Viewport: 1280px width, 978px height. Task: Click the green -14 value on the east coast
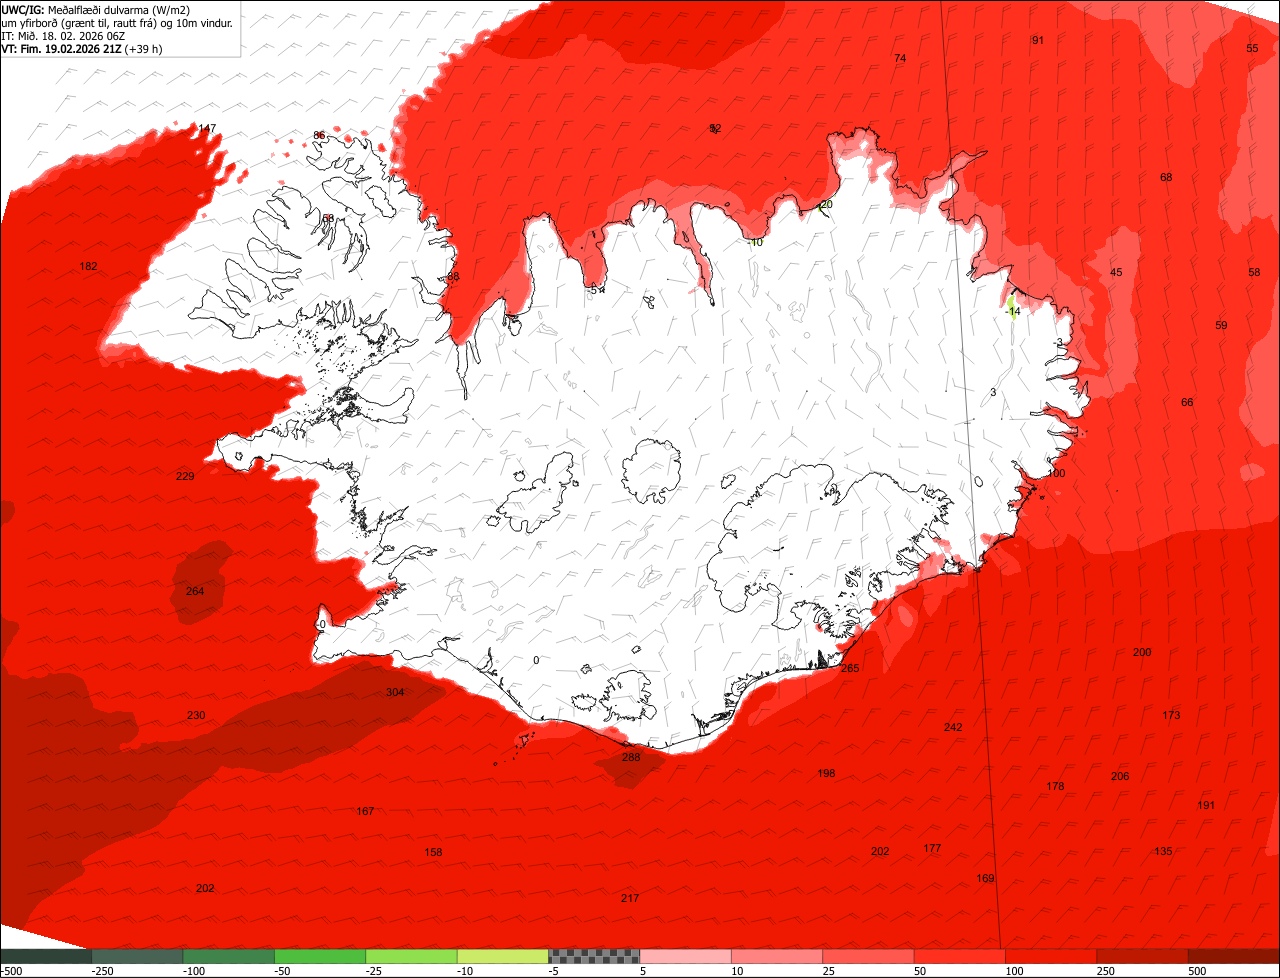[1013, 312]
